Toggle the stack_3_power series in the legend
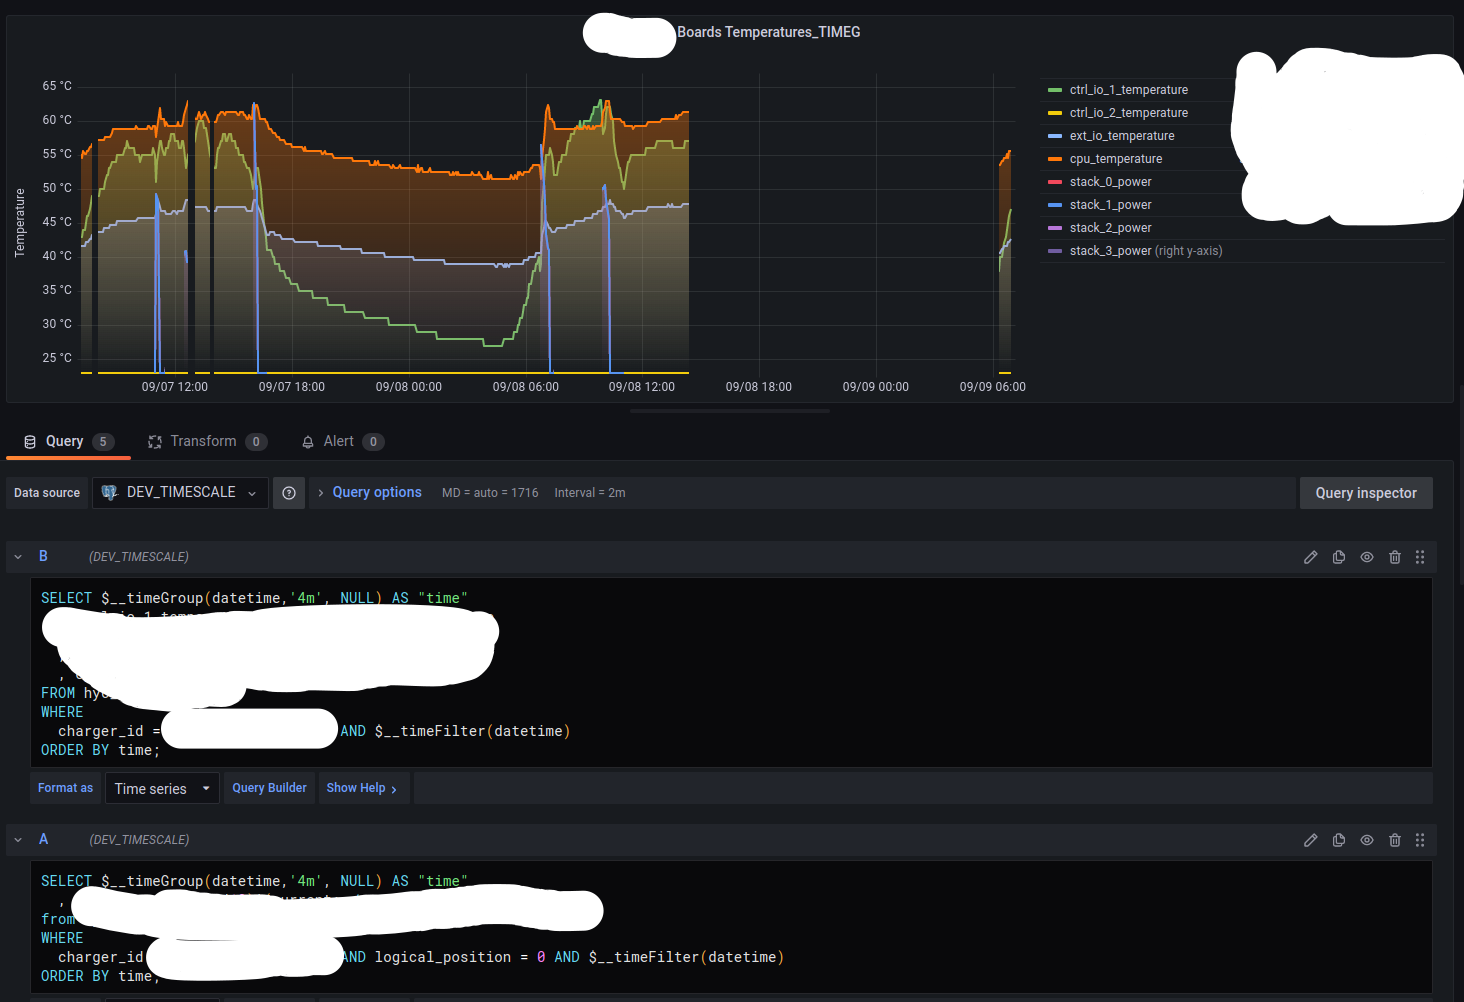The height and width of the screenshot is (1002, 1464). [1110, 250]
